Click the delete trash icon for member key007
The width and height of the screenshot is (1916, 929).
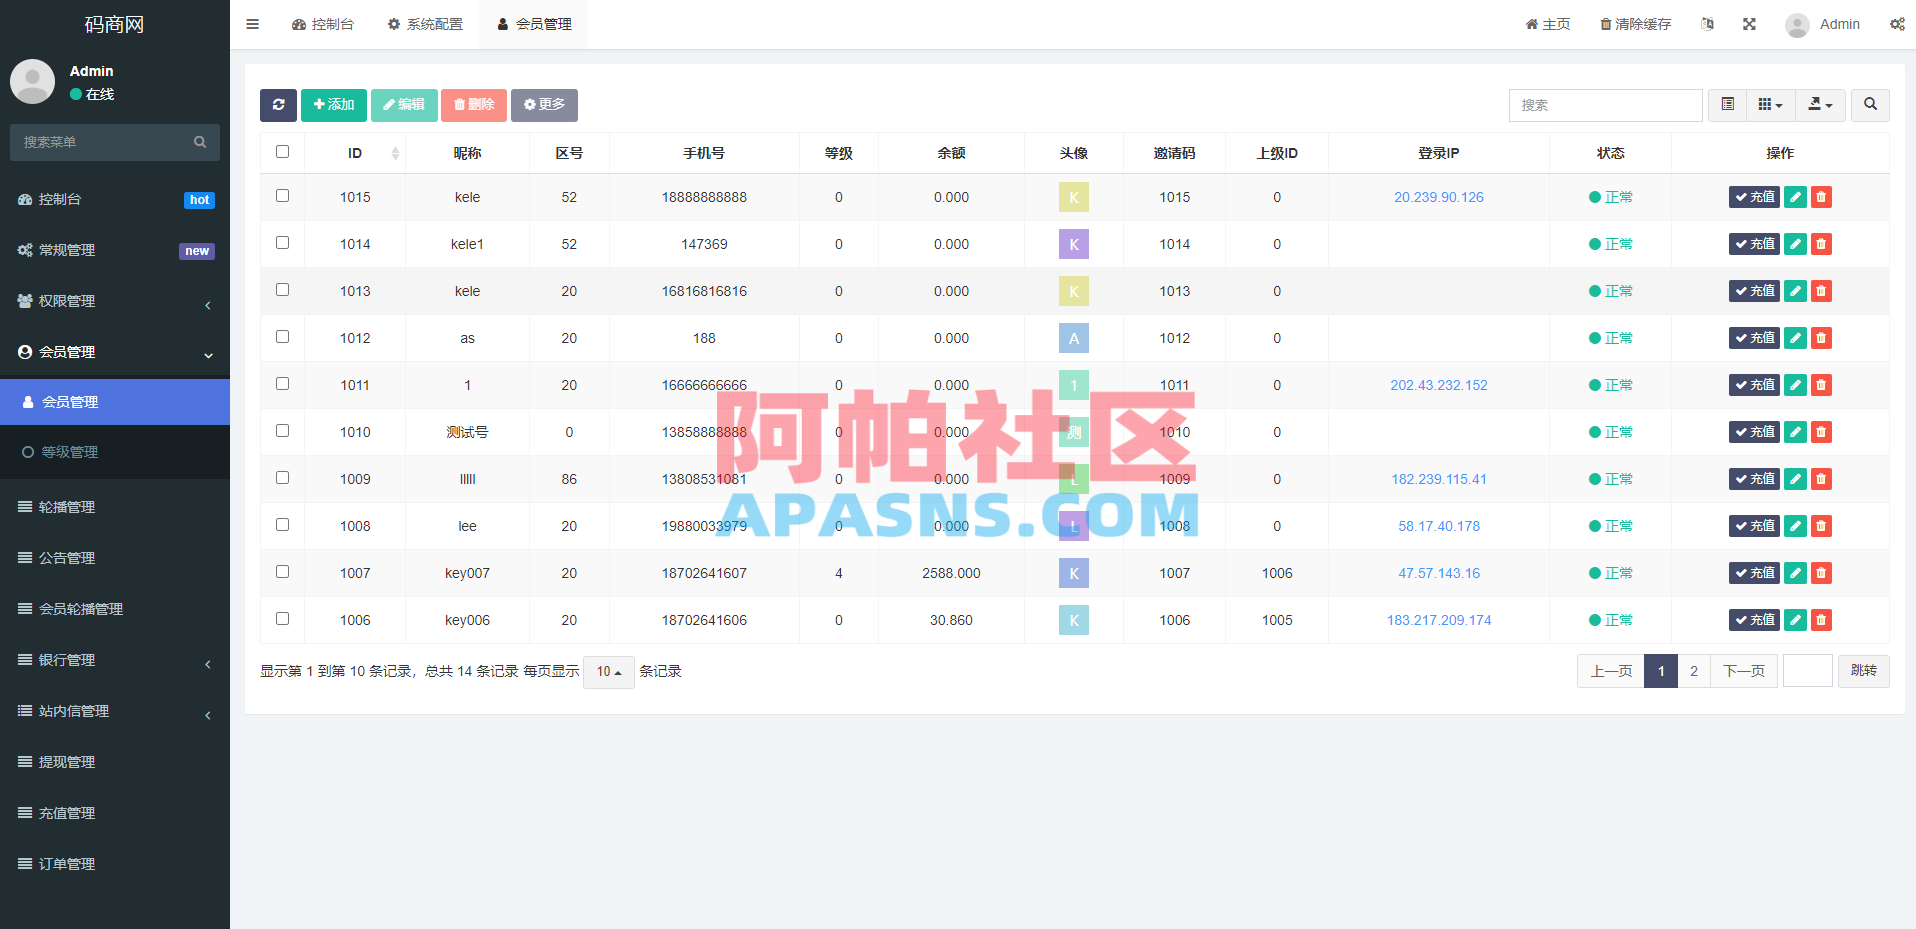(1820, 573)
